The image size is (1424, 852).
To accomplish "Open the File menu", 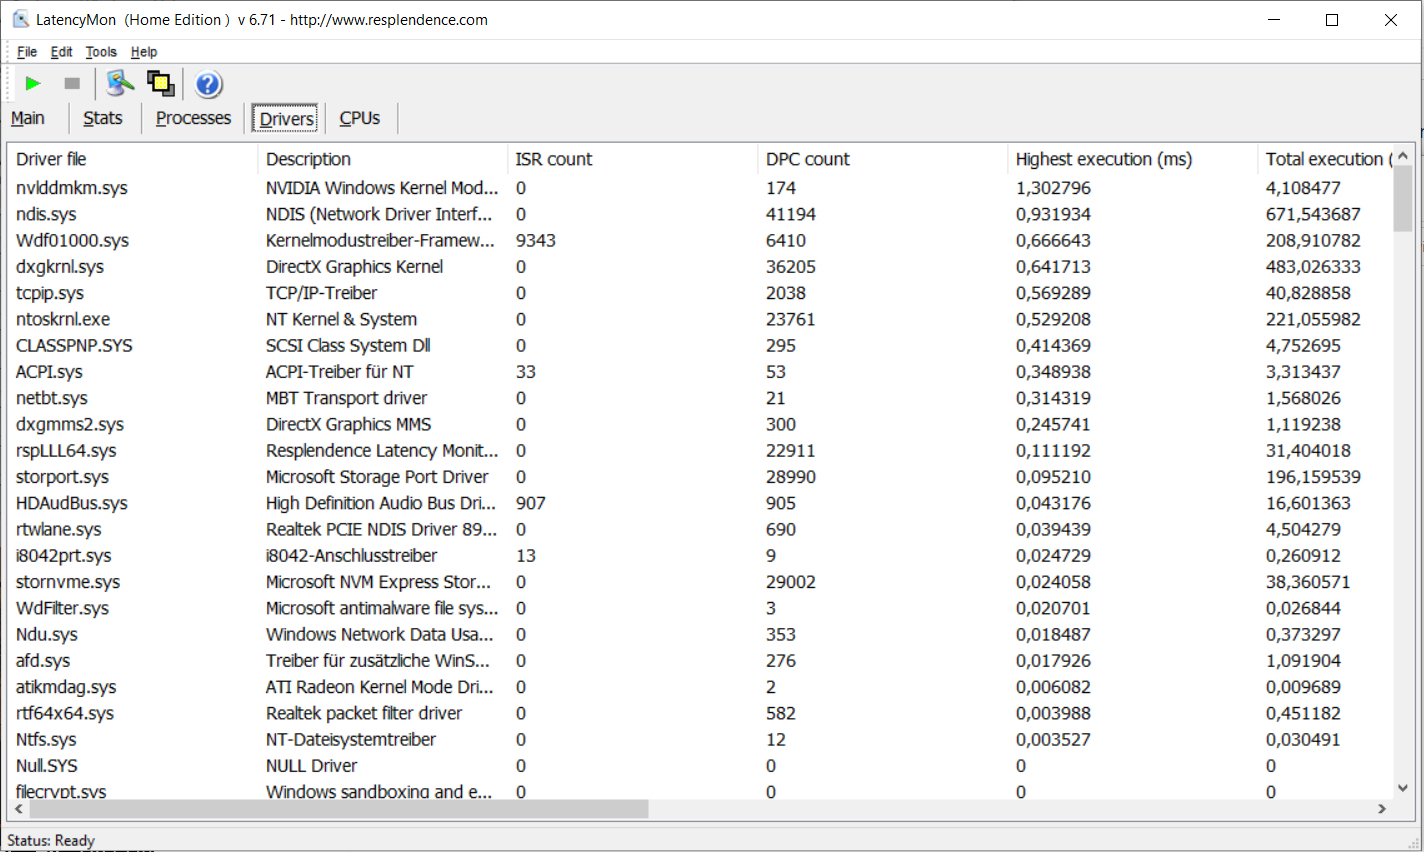I will [x=27, y=52].
